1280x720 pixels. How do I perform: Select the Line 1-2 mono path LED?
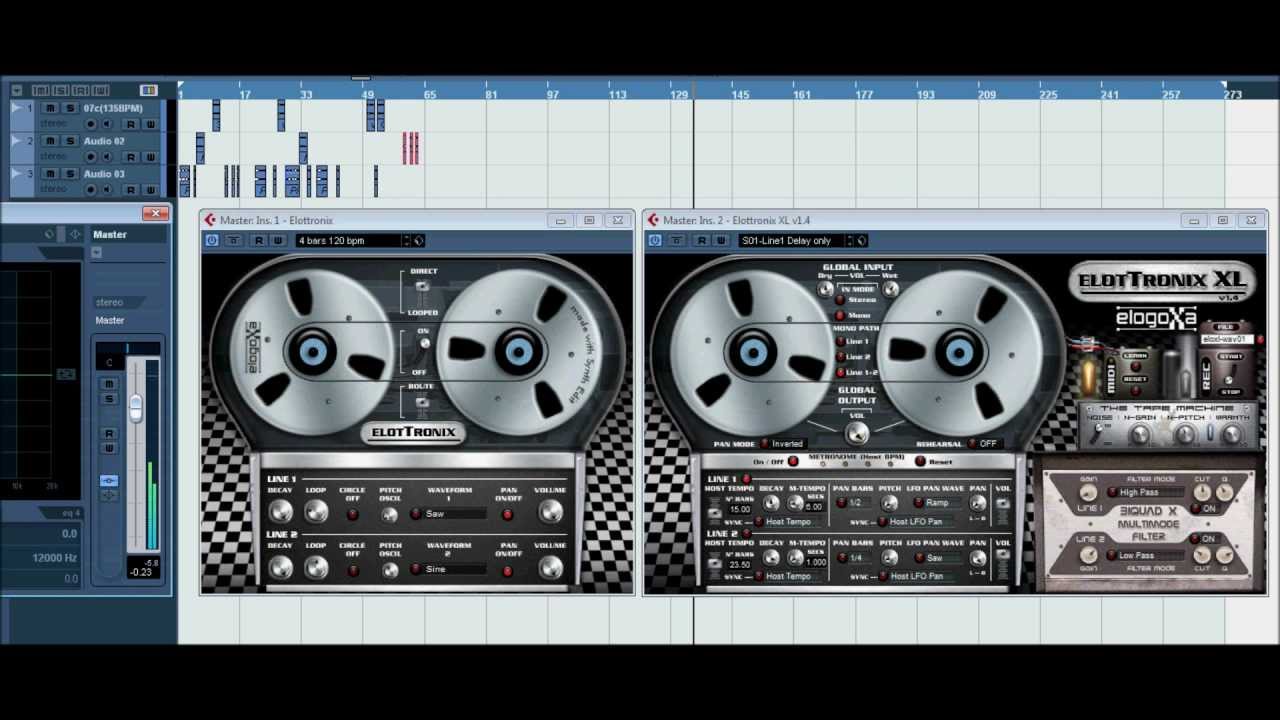coord(840,372)
